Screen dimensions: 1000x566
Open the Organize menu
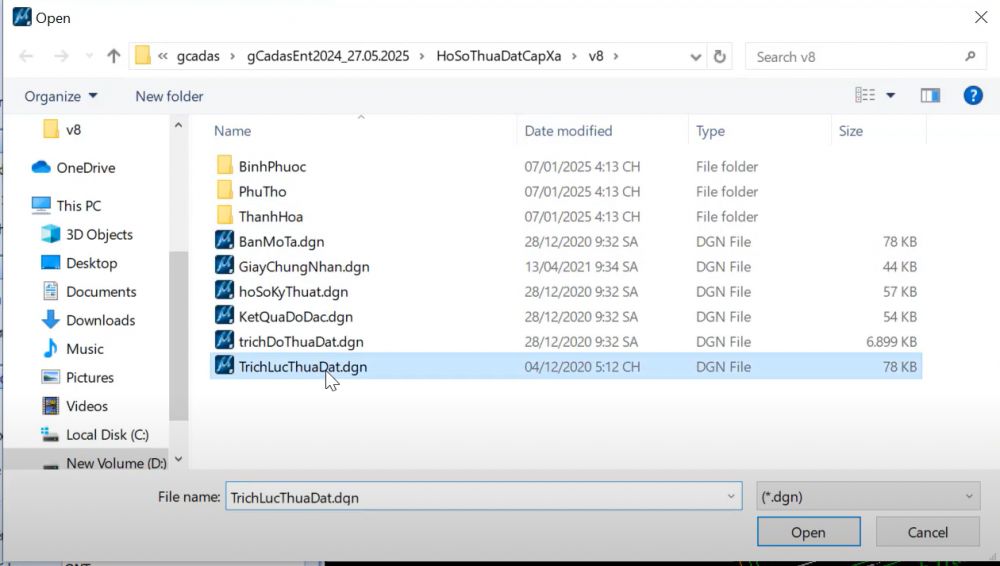click(61, 96)
